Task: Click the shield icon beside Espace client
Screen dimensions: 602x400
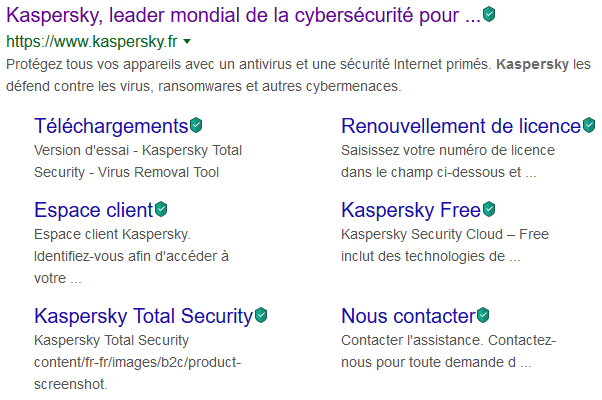Action: pyautogui.click(x=161, y=210)
